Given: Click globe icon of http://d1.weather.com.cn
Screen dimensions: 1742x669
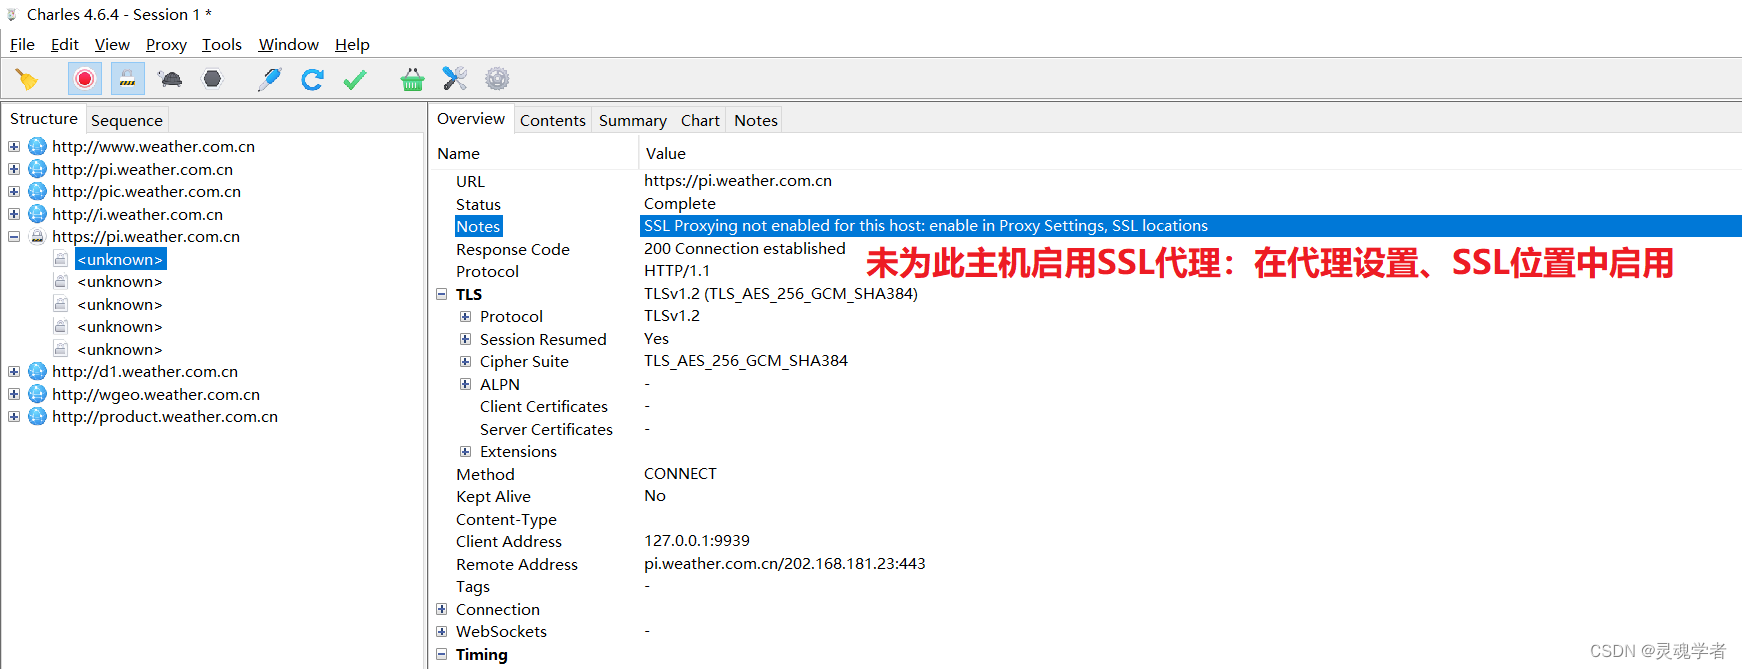Looking at the screenshot, I should 37,371.
